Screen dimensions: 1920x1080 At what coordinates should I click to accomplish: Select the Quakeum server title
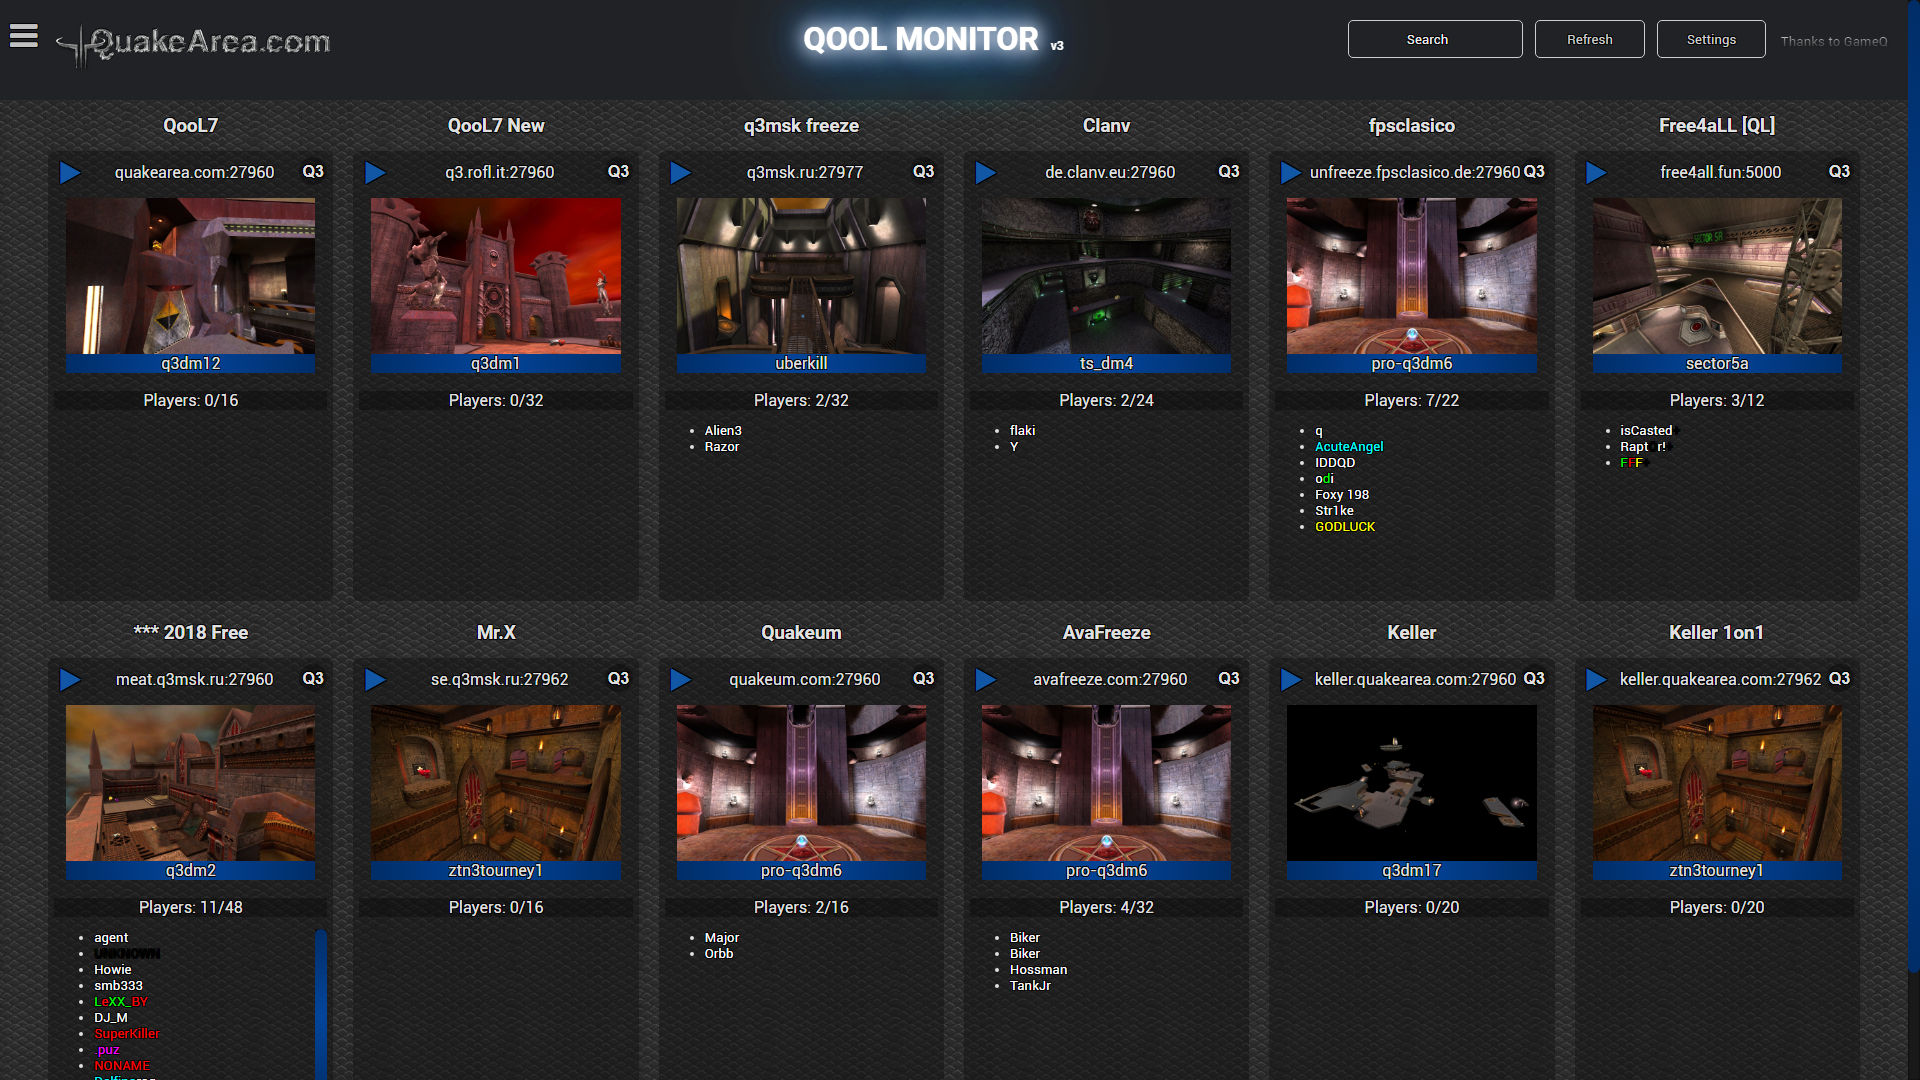click(x=801, y=633)
